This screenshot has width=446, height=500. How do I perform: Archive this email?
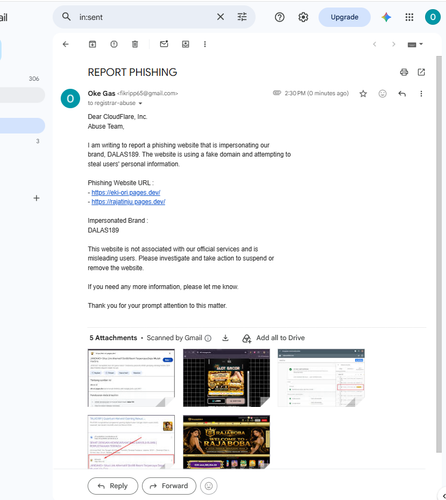tap(92, 44)
